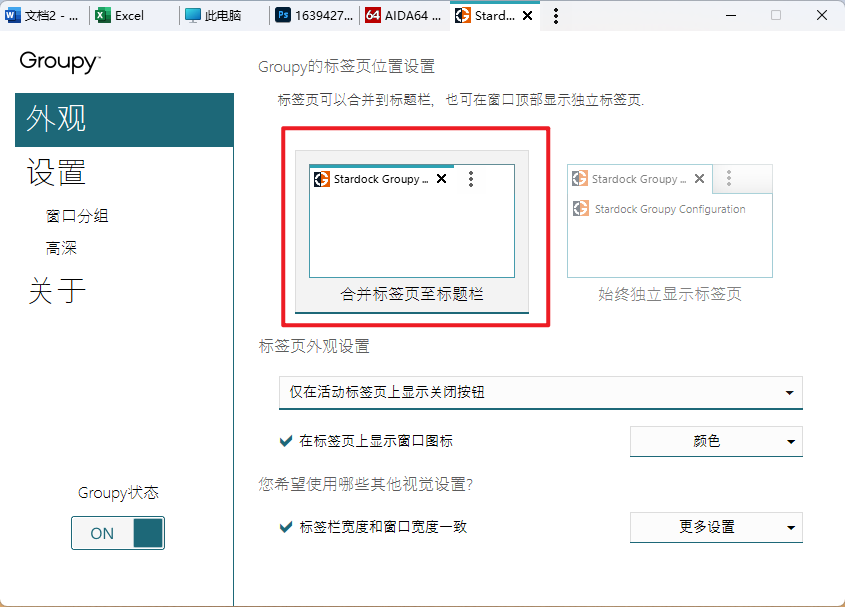Uncheck 标签栏宽度和窗口宽度一致 checkbox
845x607 pixels.
[286, 527]
